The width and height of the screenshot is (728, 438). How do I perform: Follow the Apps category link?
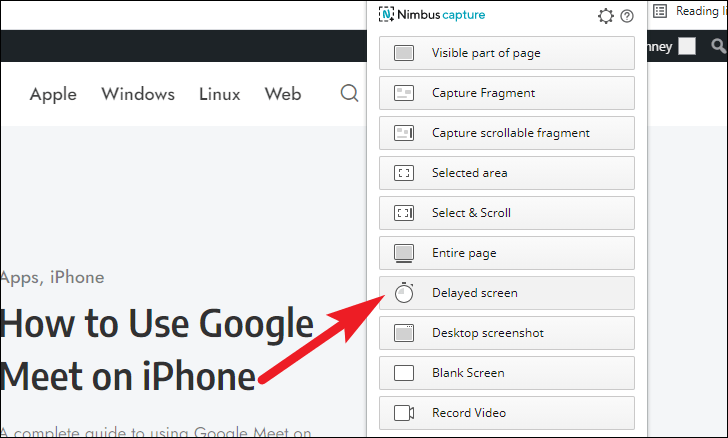(x=21, y=278)
